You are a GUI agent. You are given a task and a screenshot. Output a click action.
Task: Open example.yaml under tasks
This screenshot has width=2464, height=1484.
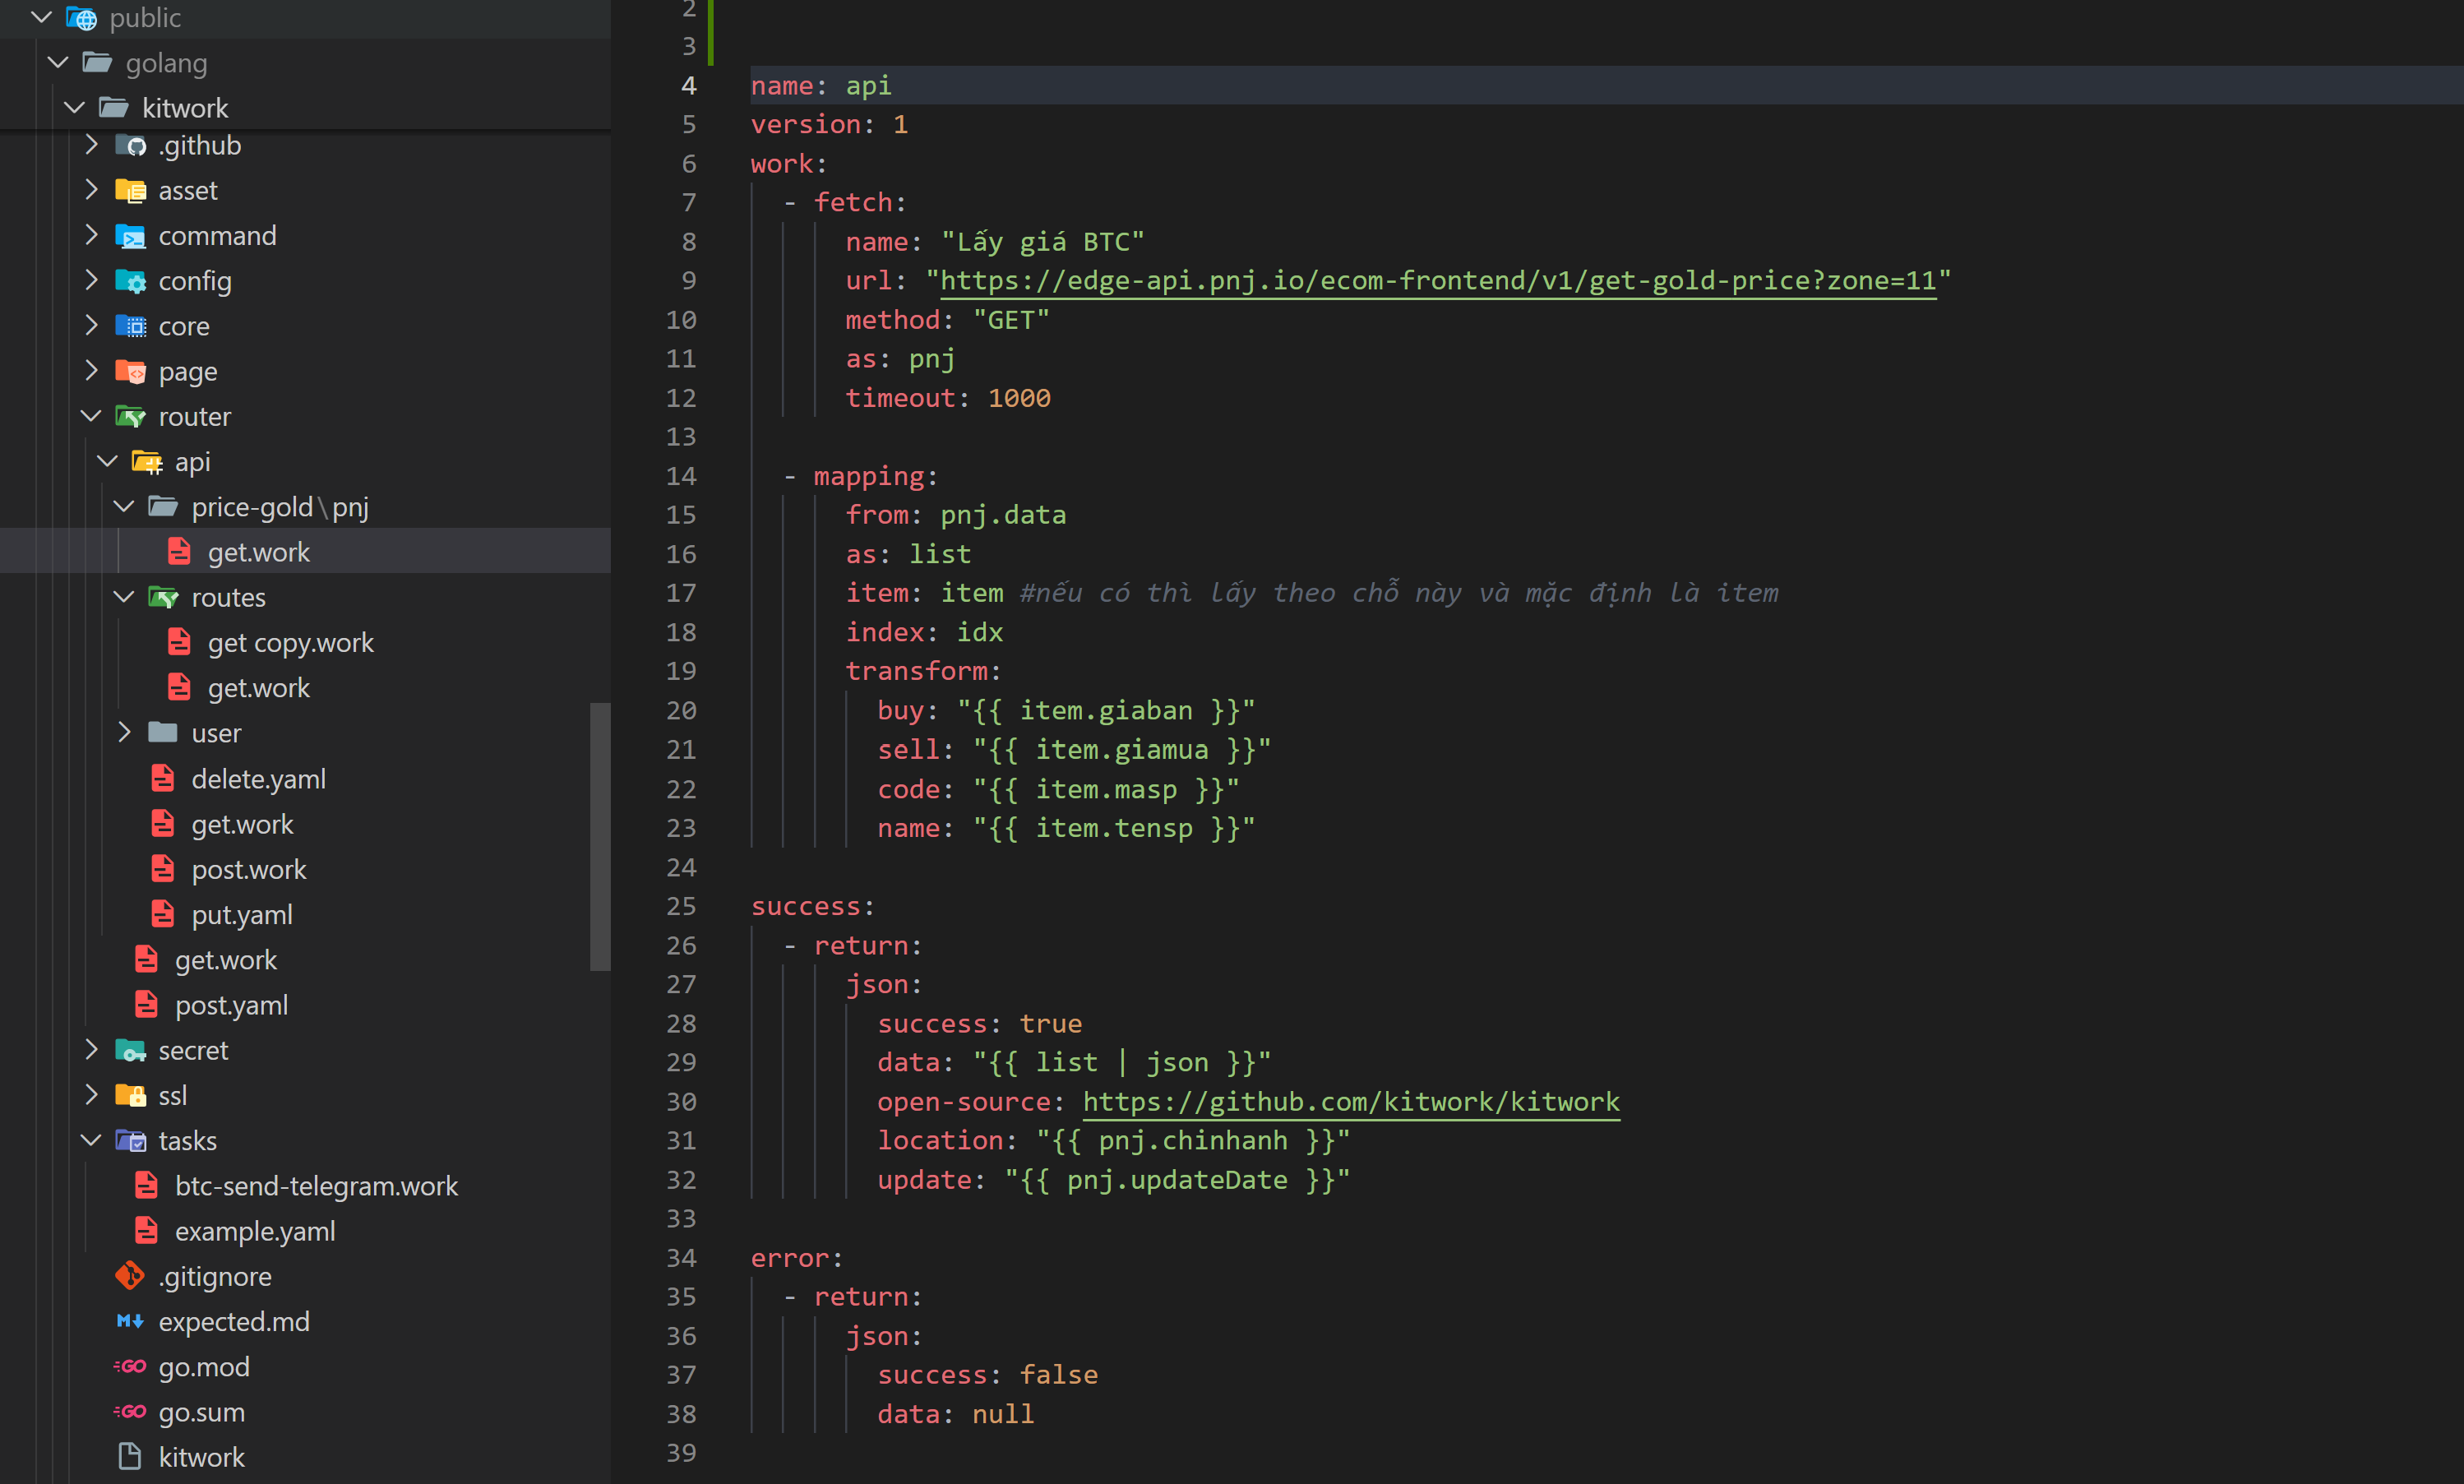255,1231
